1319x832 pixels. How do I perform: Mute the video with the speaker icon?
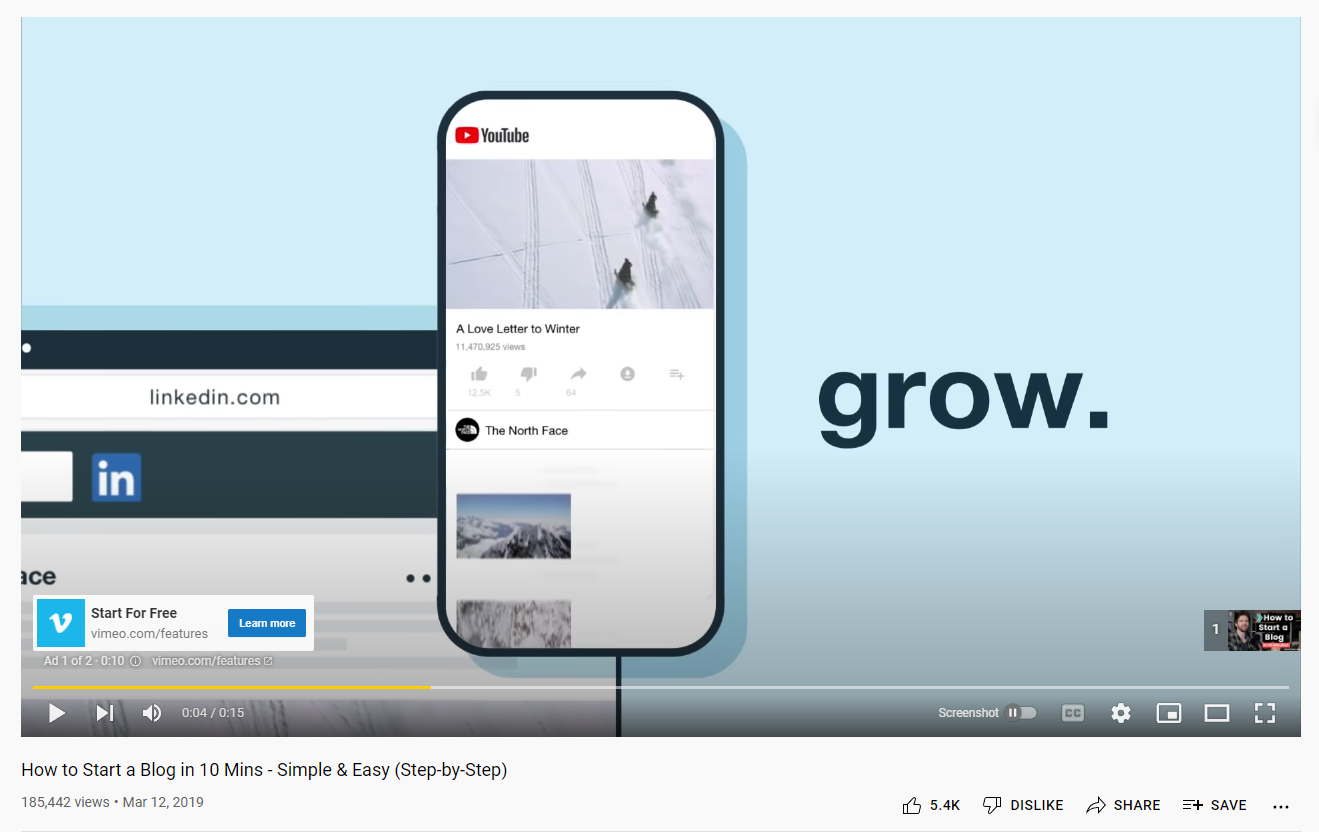tap(152, 713)
